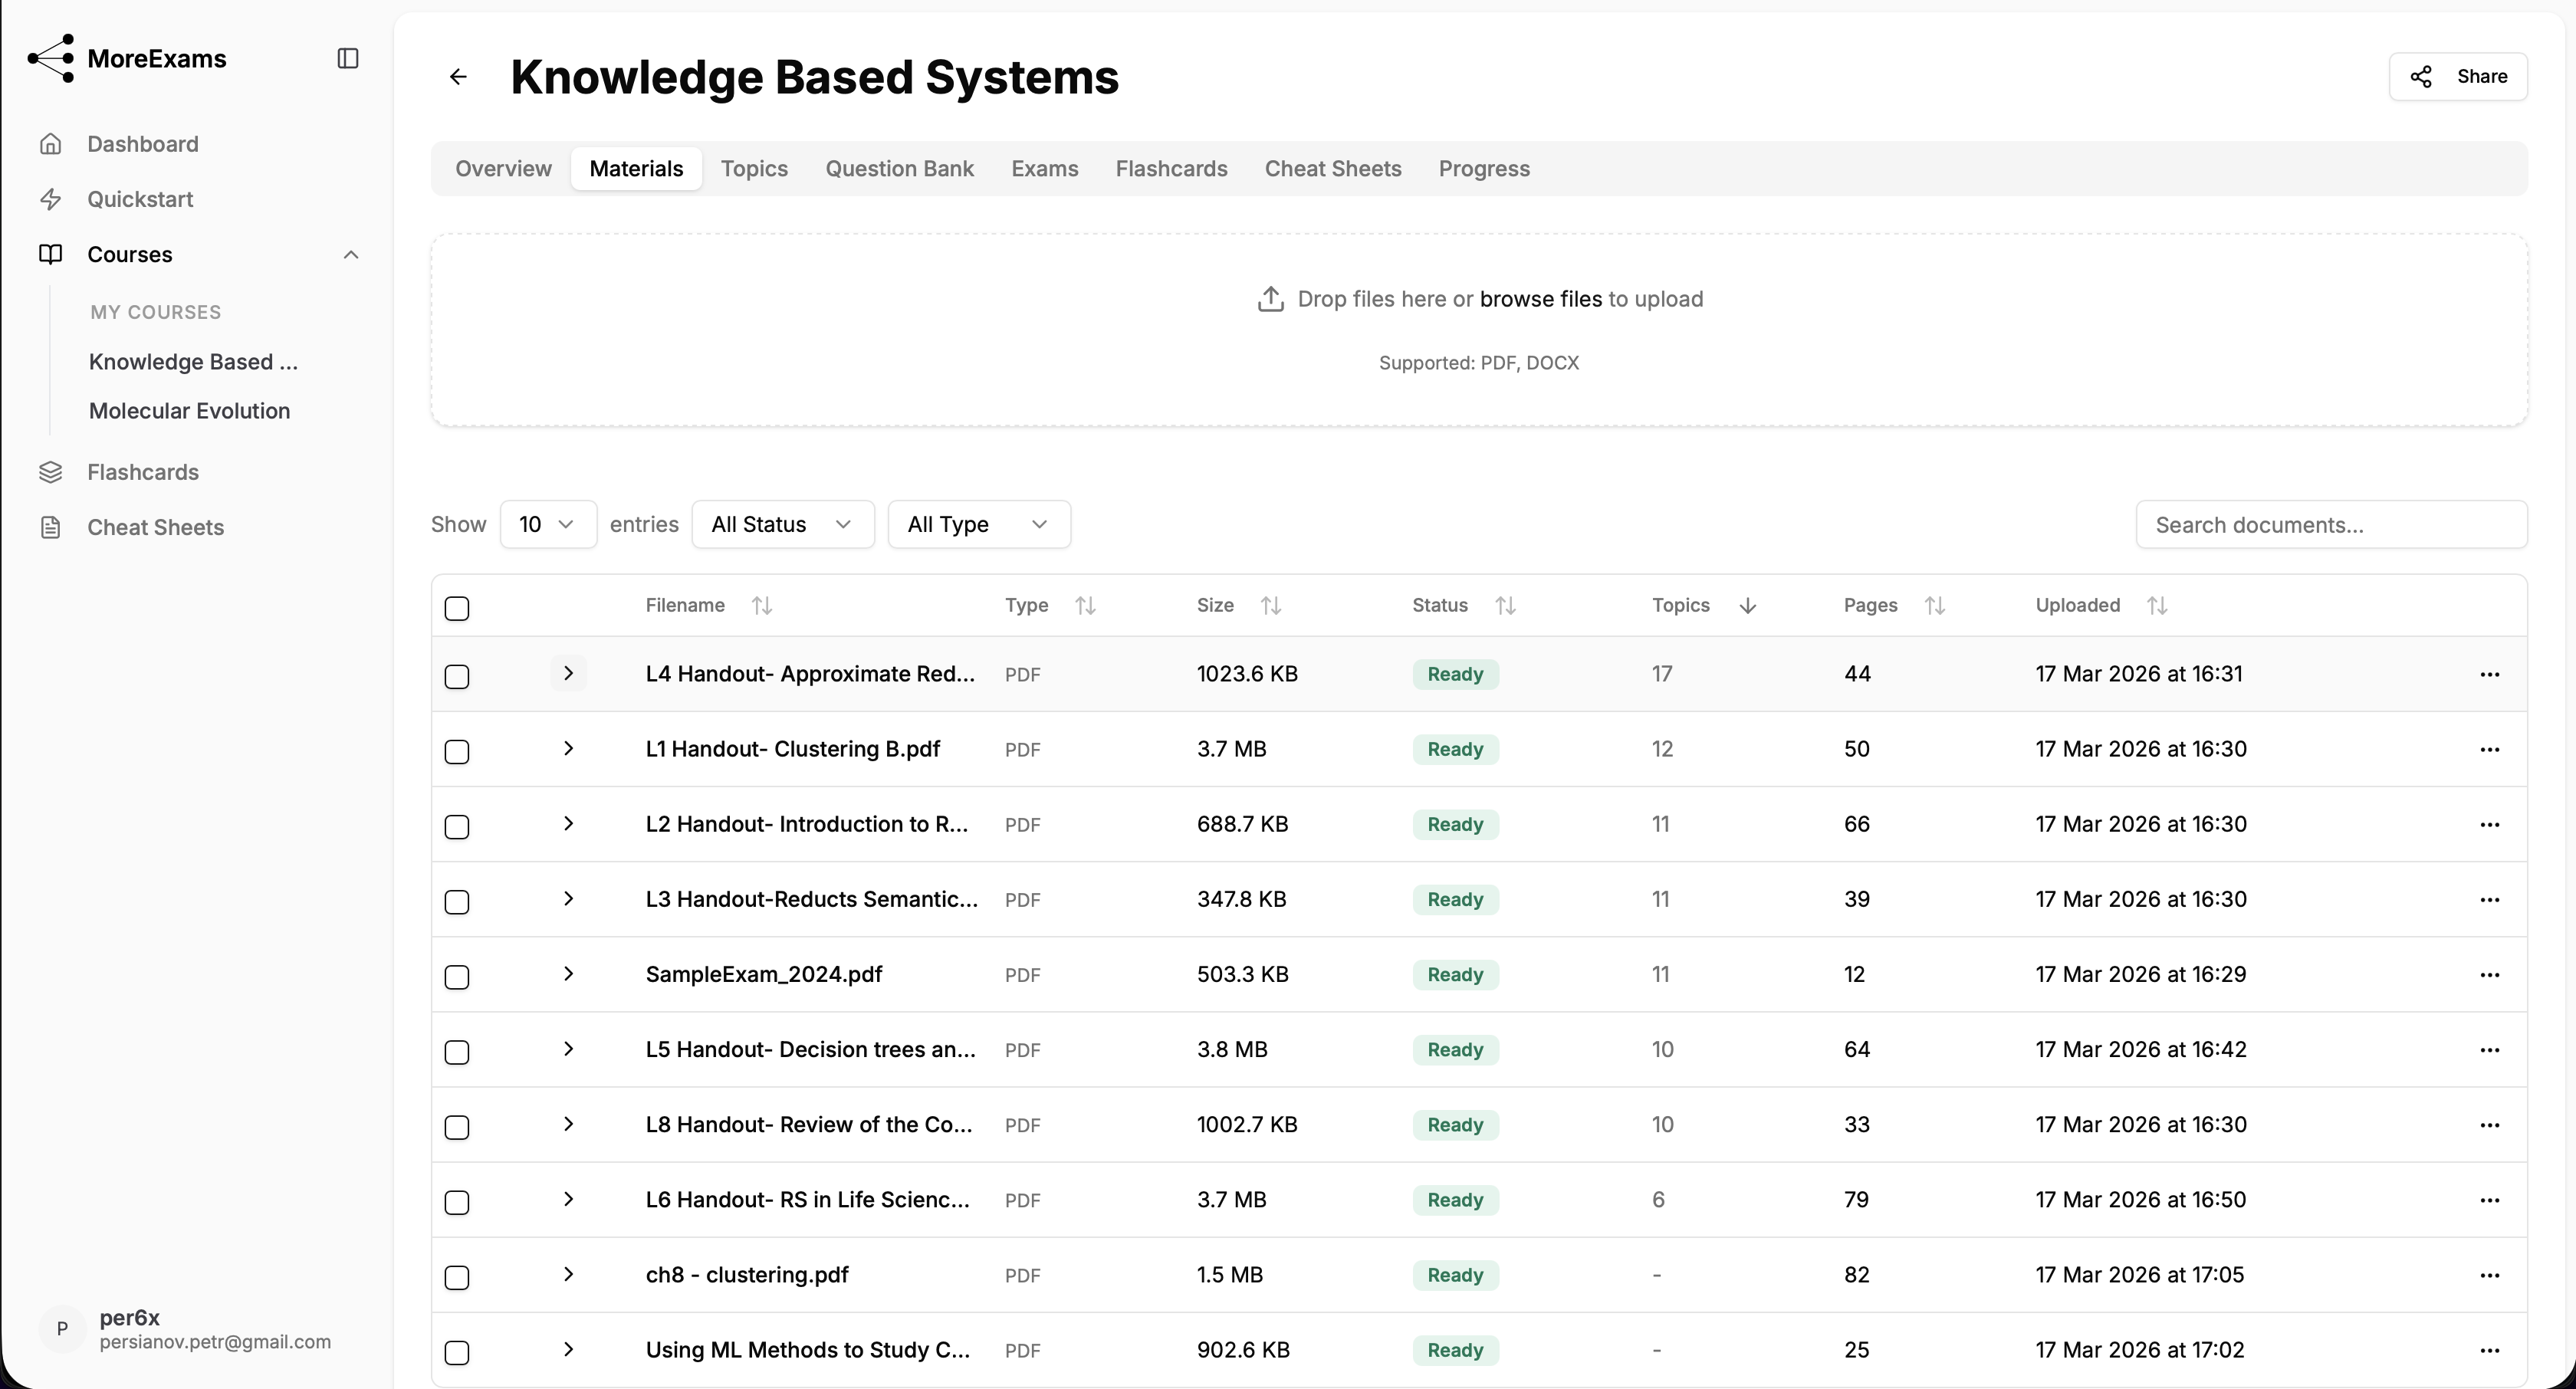Click the sidebar Cheat Sheets icon
The image size is (2576, 1389).
(51, 527)
